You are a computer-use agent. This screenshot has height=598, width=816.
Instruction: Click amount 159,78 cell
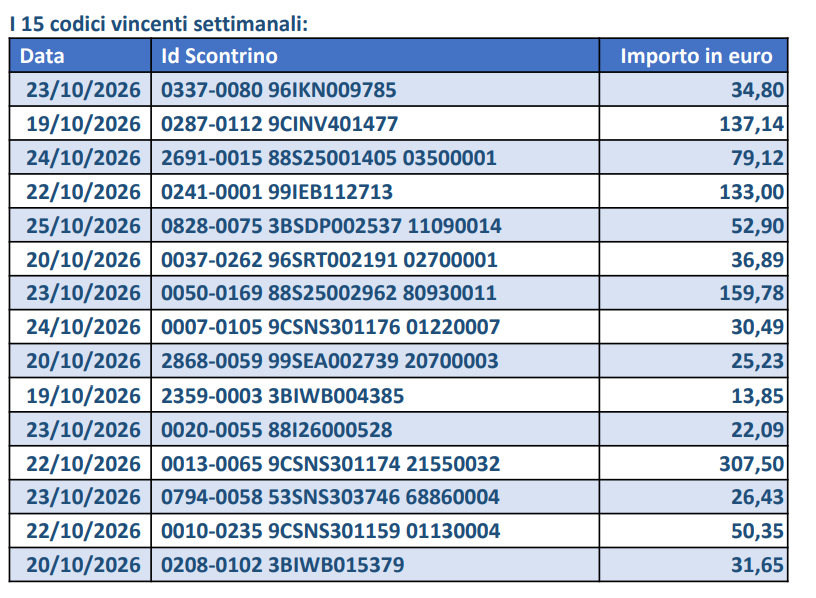694,293
